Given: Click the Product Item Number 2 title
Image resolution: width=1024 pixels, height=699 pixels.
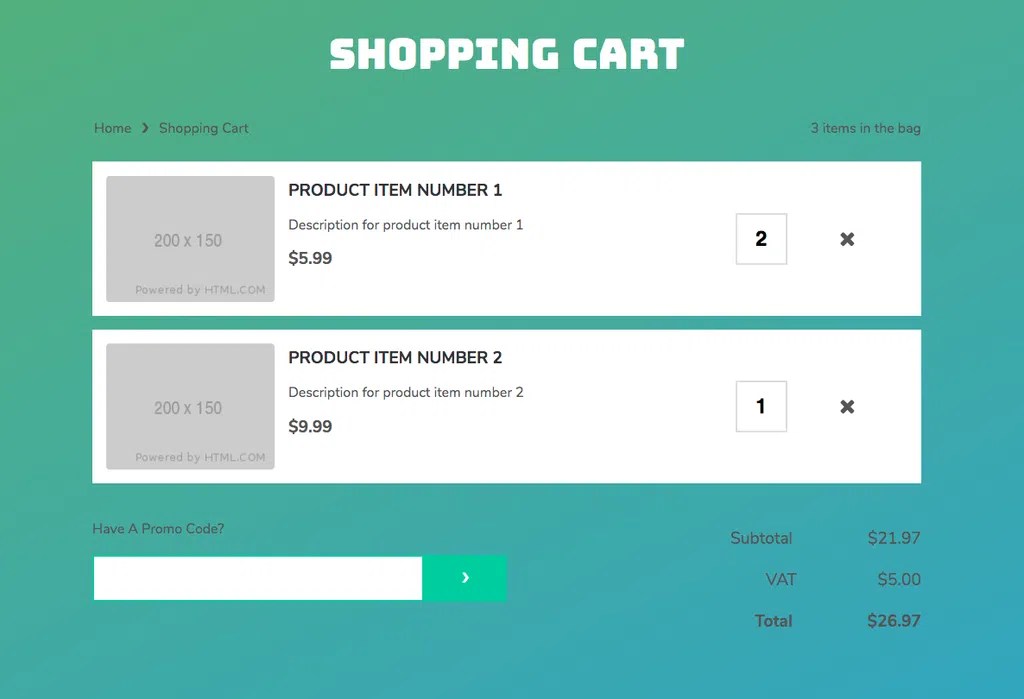Looking at the screenshot, I should pos(395,358).
